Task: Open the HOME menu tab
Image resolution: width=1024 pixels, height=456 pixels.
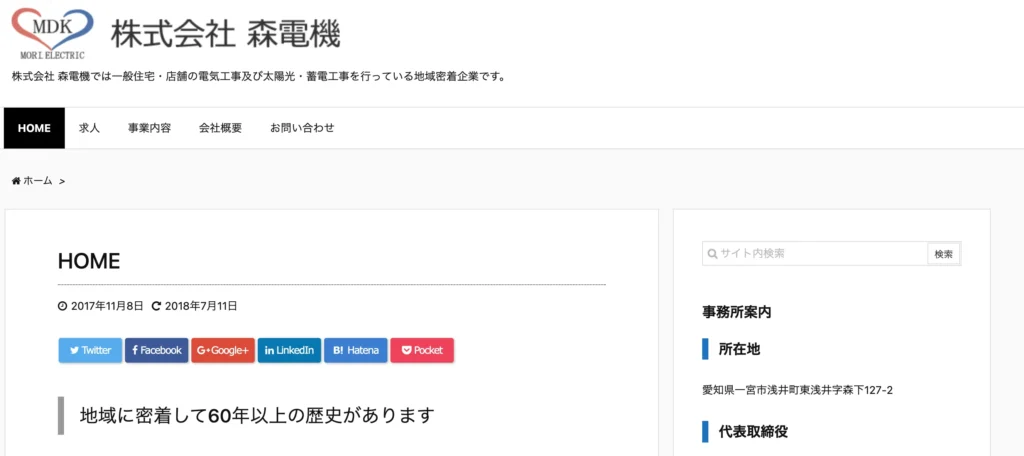Action: pyautogui.click(x=34, y=128)
